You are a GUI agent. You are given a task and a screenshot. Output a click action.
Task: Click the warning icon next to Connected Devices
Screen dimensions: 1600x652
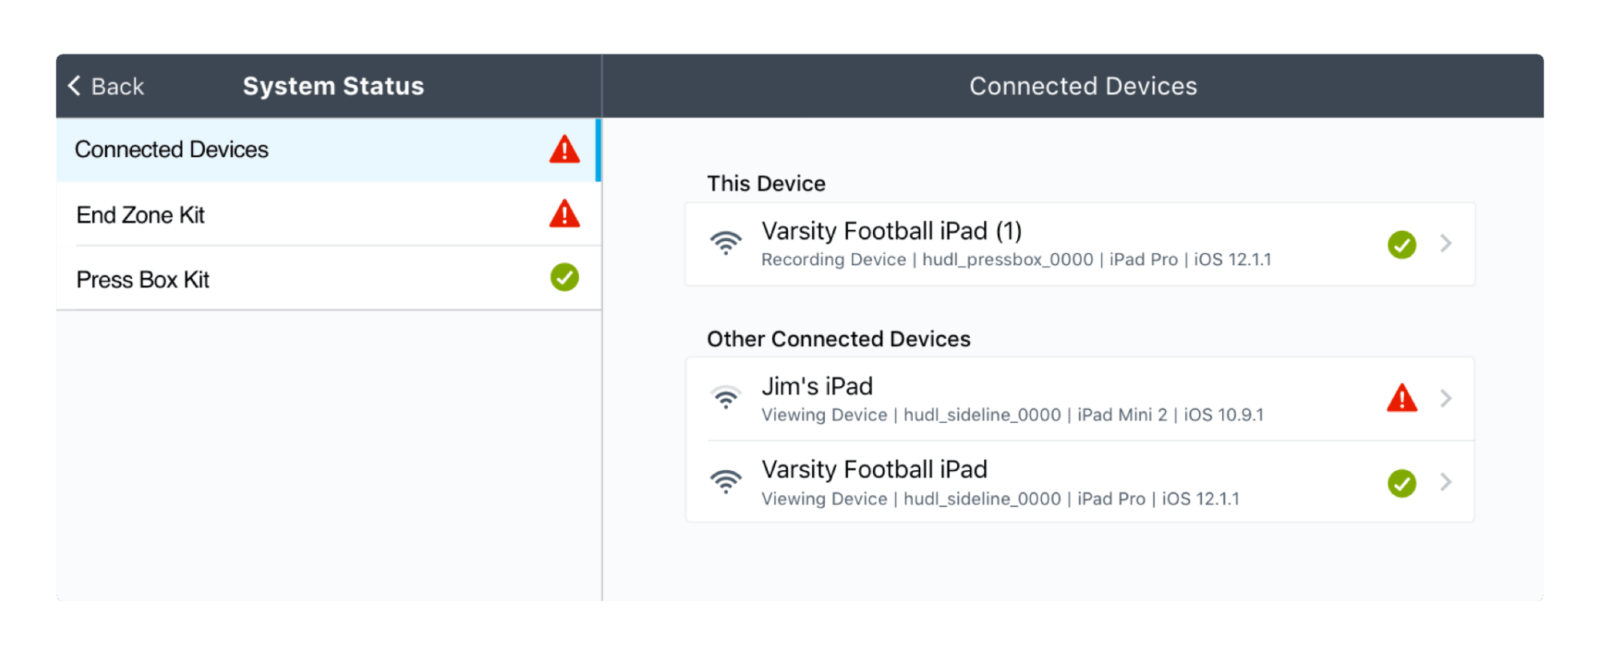[x=564, y=149]
